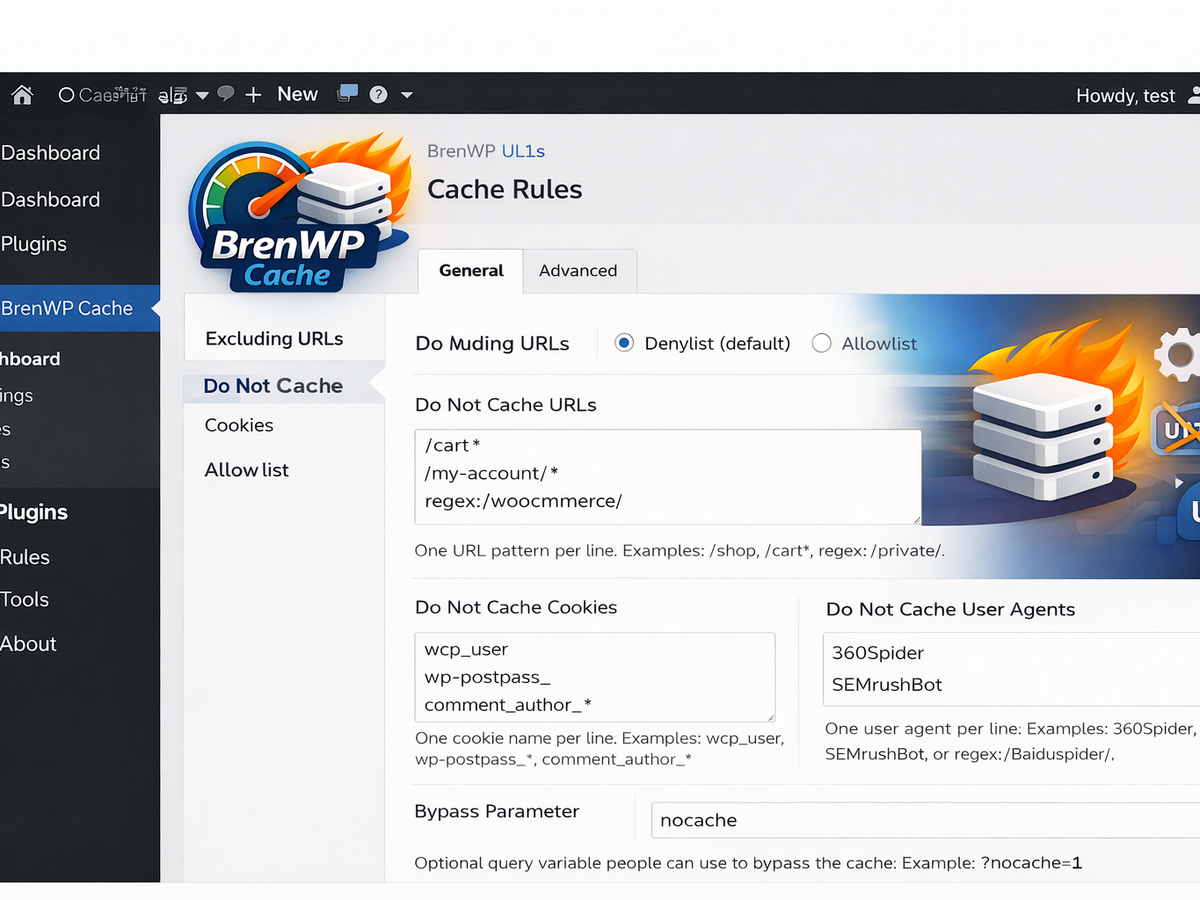Click the comments speech bubble icon
This screenshot has width=1200, height=900.
(x=226, y=94)
